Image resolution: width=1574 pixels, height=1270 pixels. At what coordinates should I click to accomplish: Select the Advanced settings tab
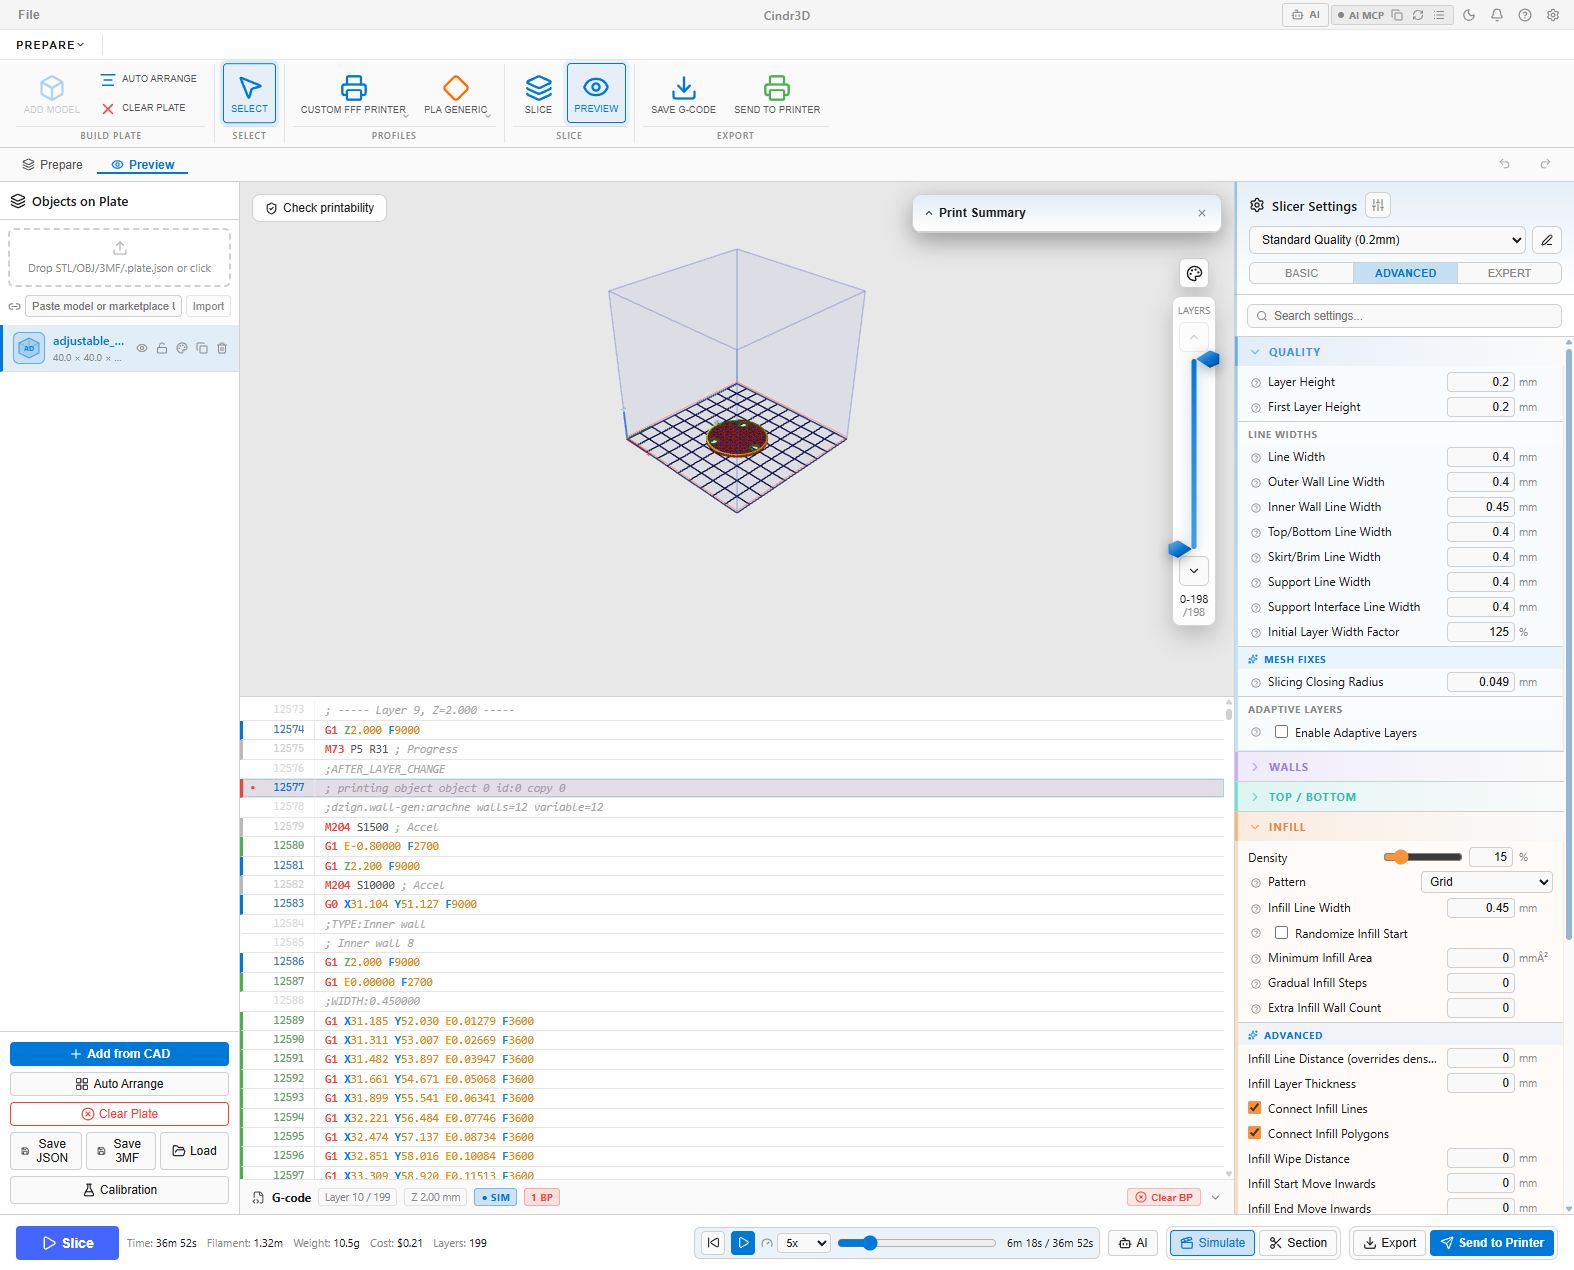coord(1405,273)
